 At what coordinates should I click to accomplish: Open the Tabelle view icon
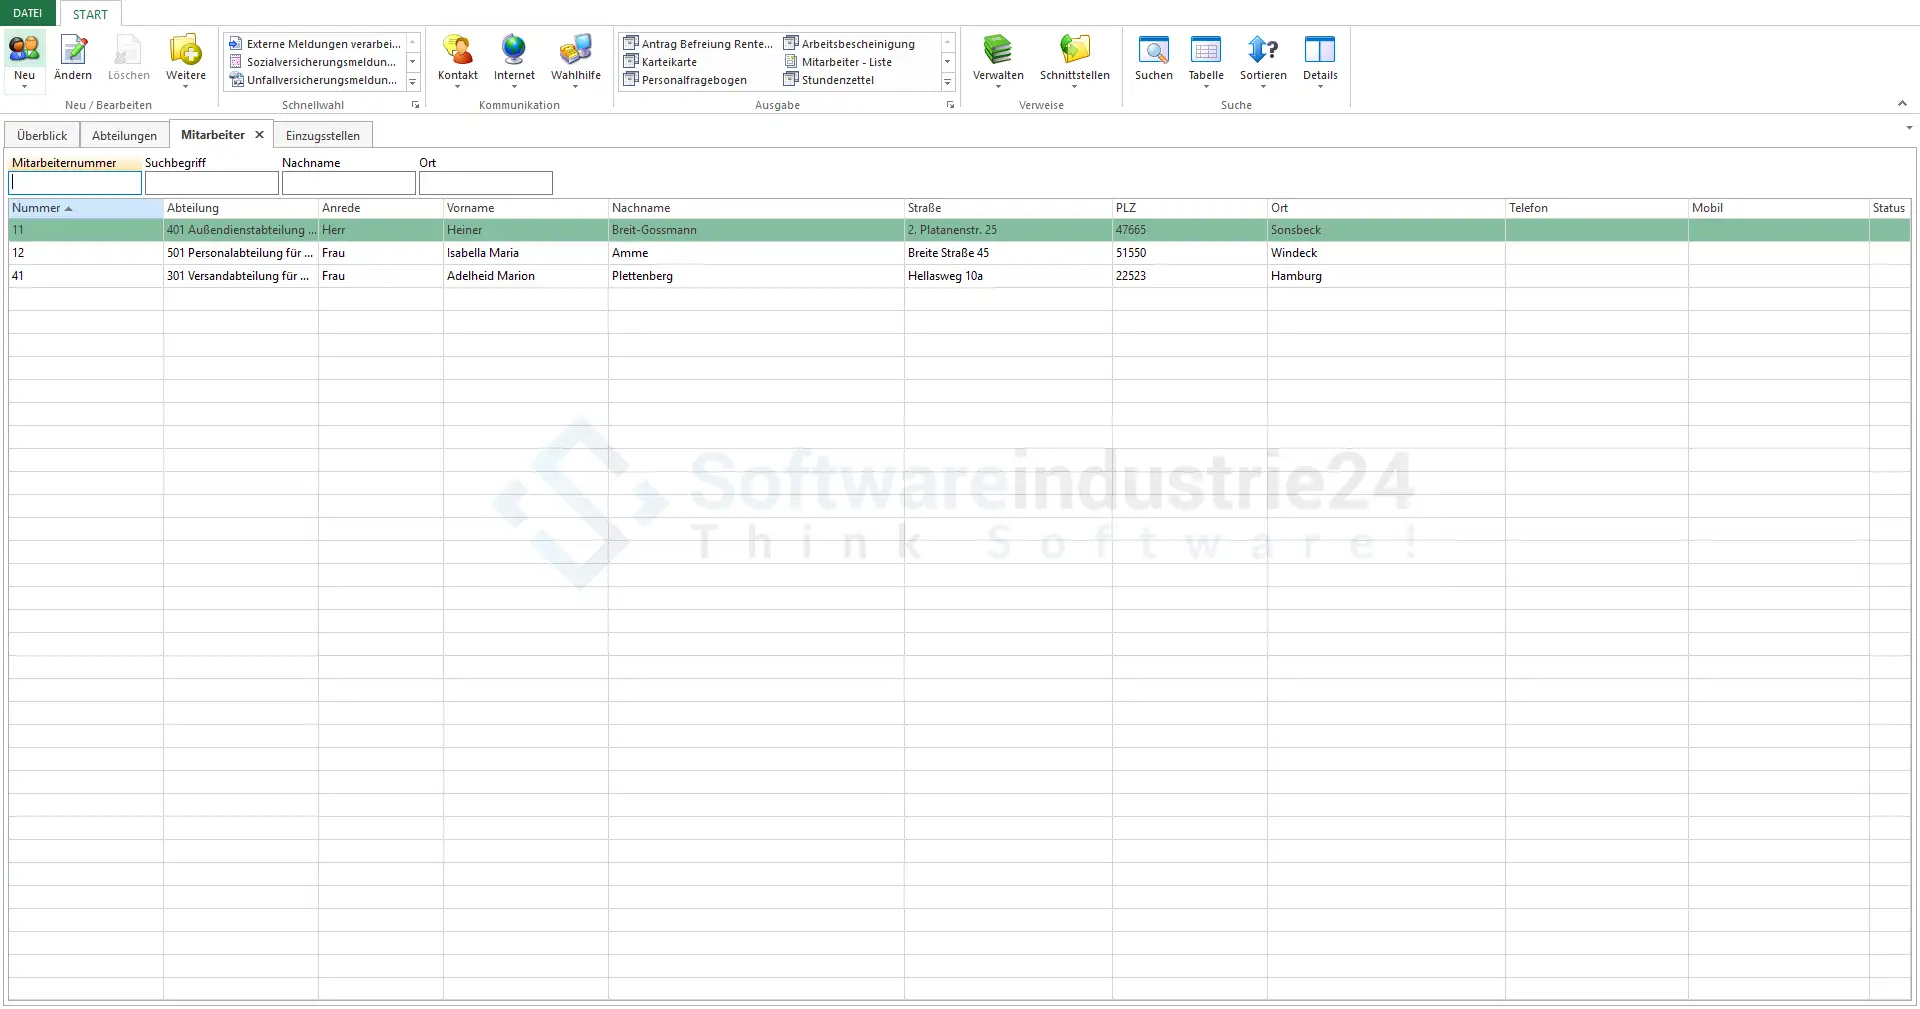pyautogui.click(x=1206, y=49)
